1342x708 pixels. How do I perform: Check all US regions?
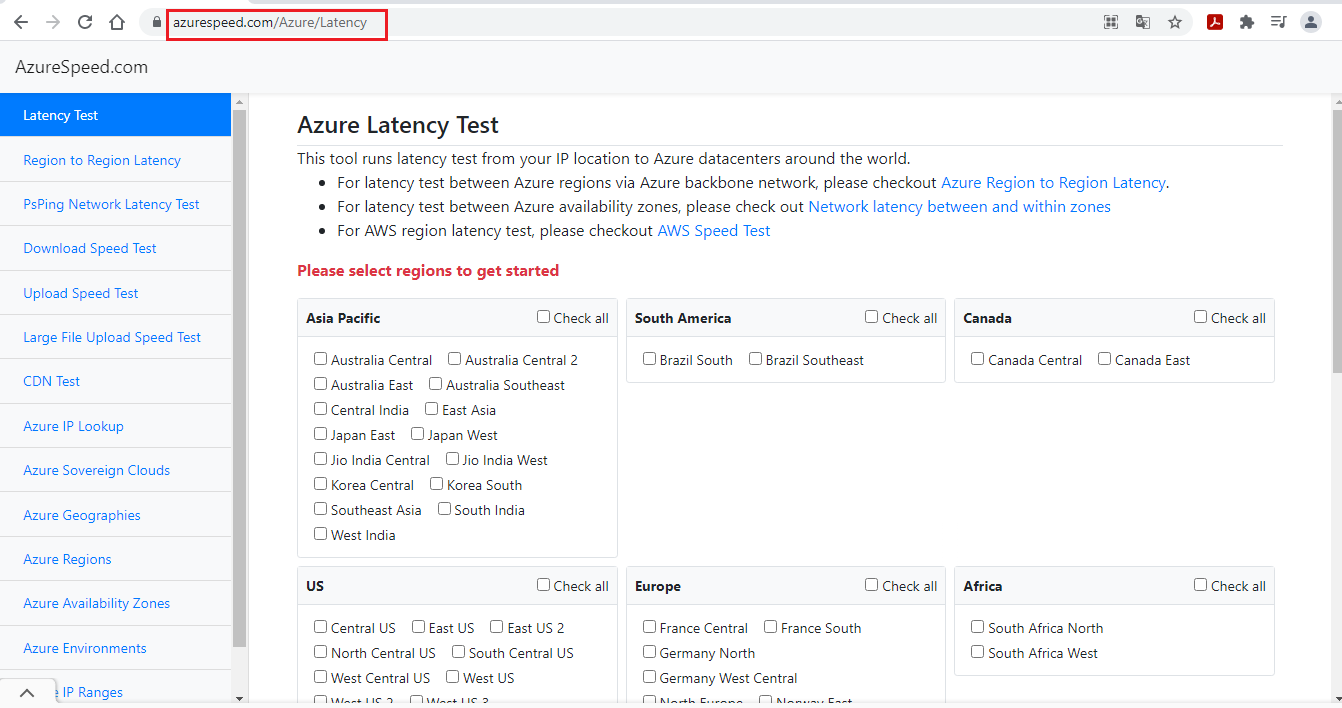[x=543, y=585]
